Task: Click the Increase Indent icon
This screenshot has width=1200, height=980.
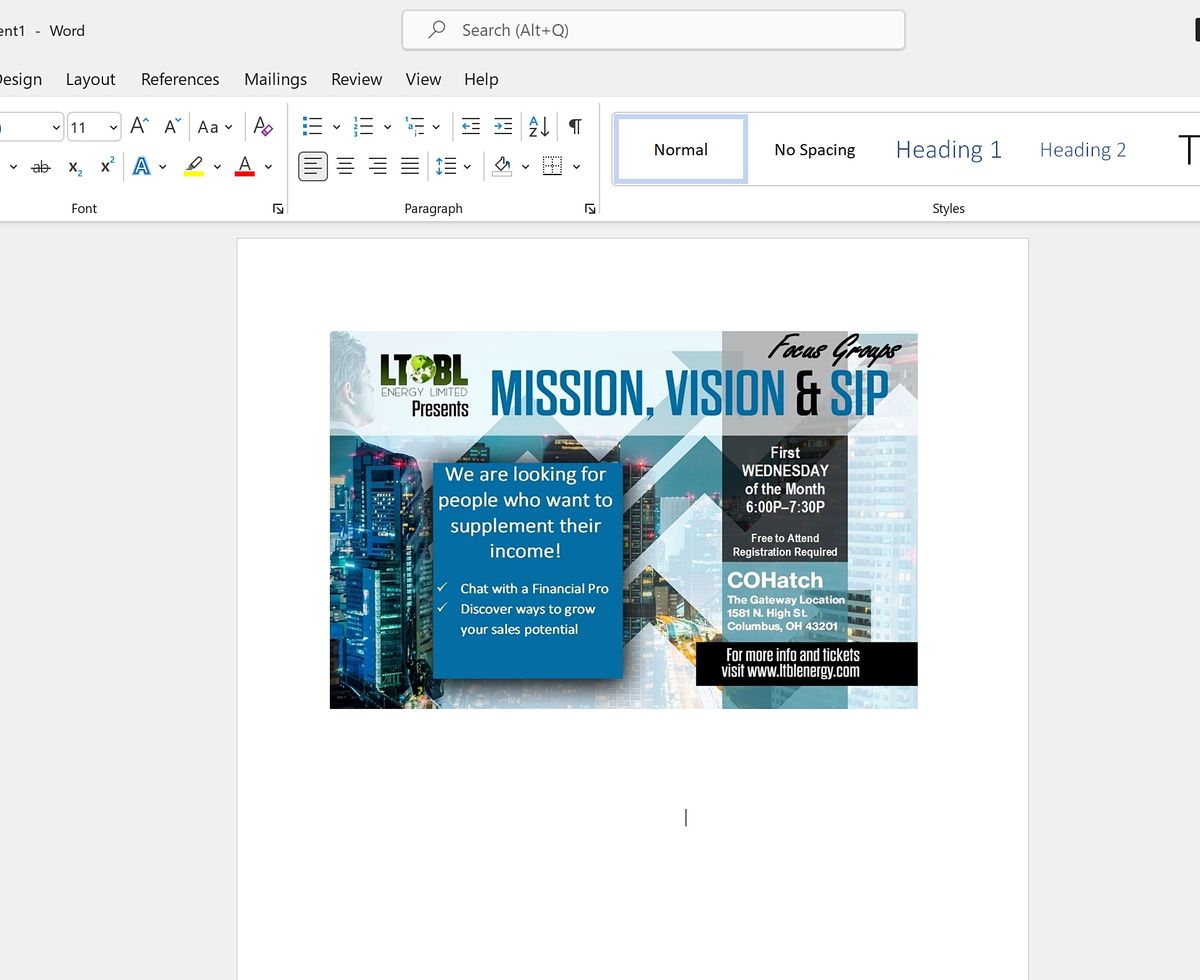Action: pos(502,126)
